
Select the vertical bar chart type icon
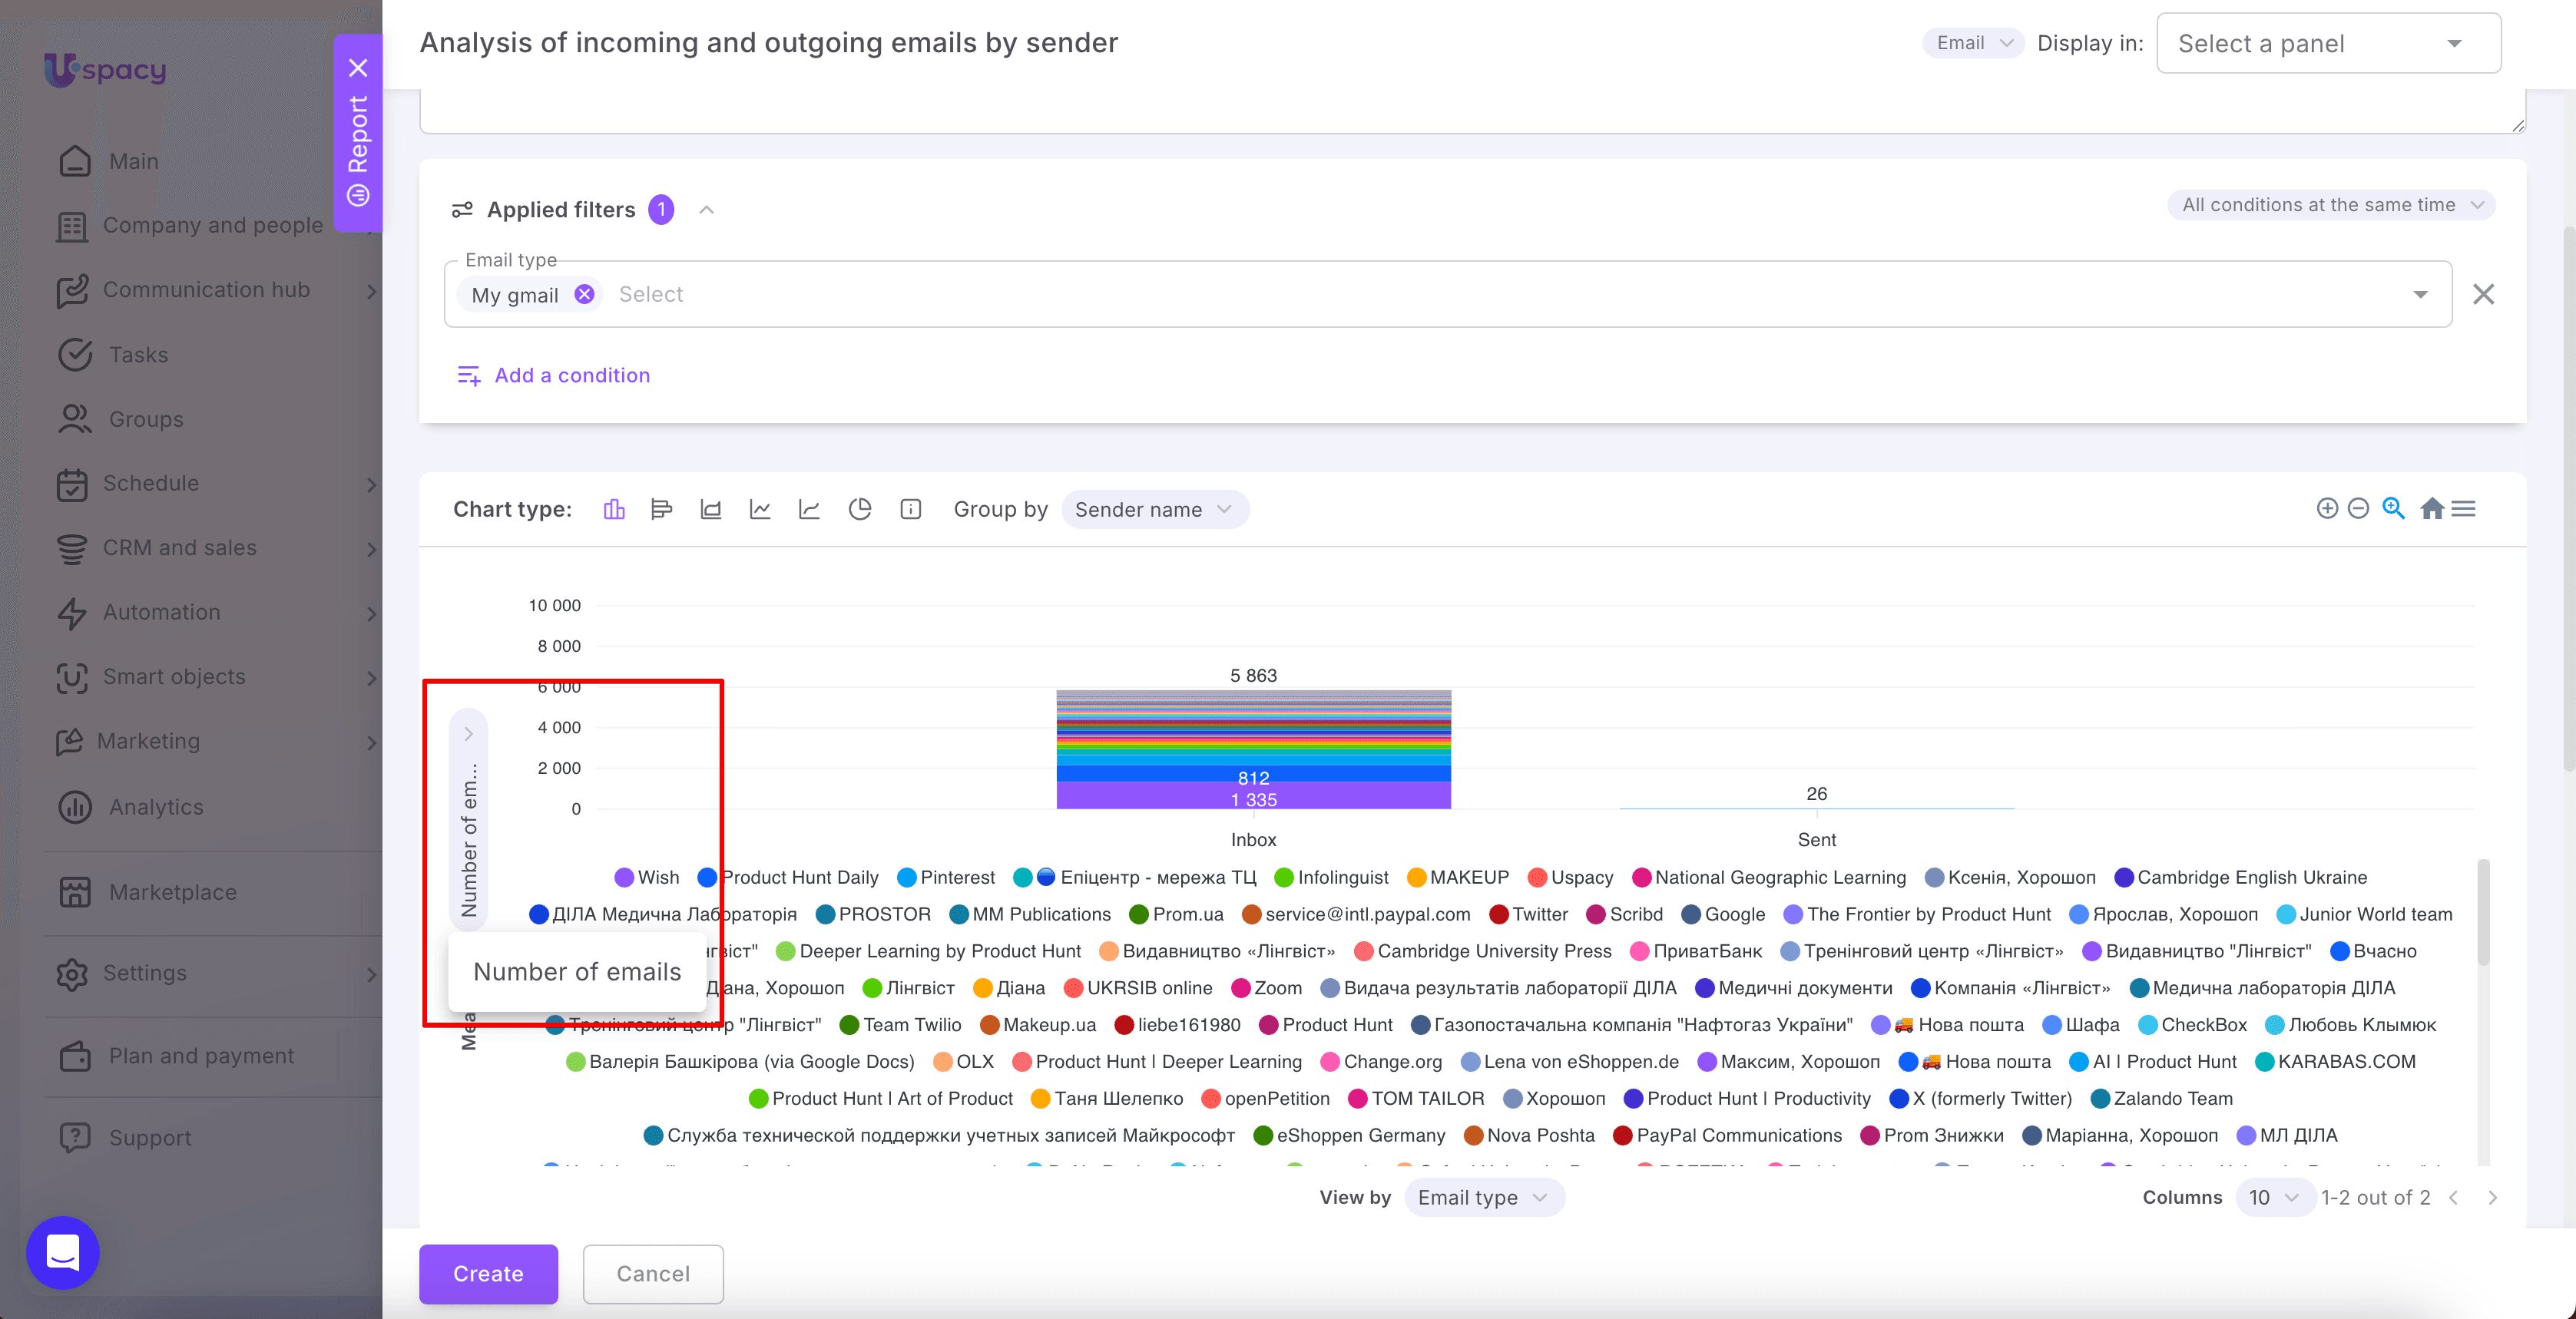click(x=614, y=509)
